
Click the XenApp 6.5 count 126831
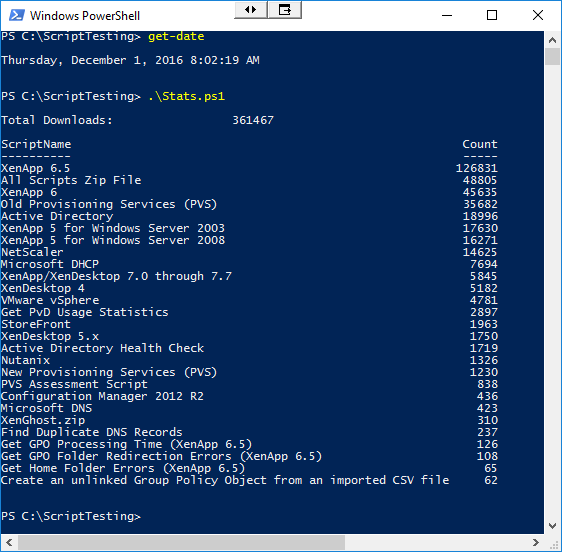click(476, 168)
